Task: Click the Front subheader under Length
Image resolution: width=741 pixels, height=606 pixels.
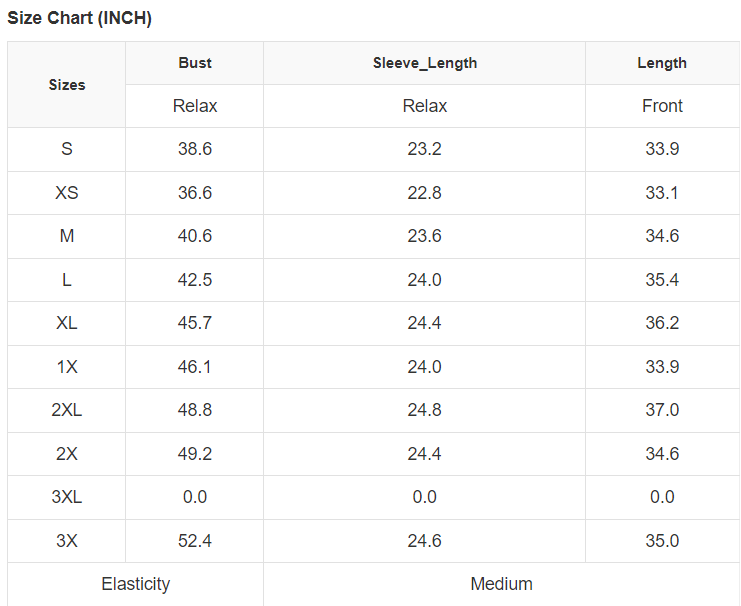Action: pos(662,106)
